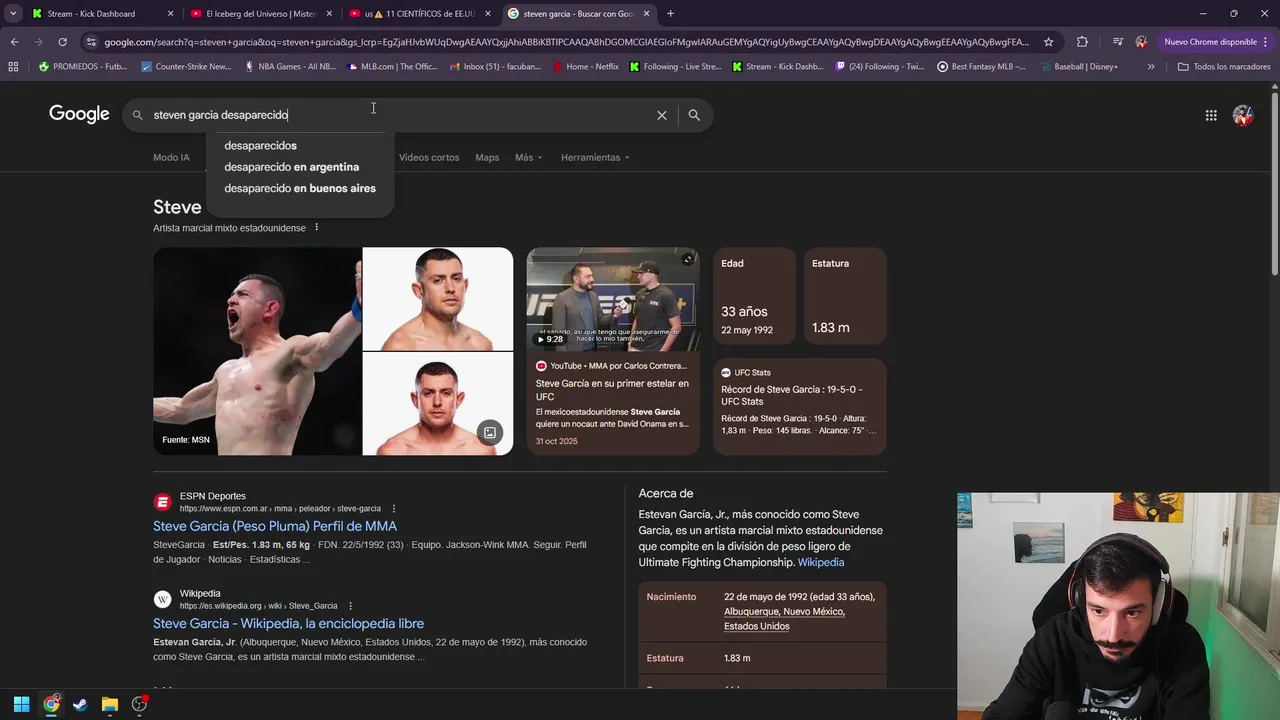Open Todos los marcadores folder
This screenshot has height=720, width=1280.
1224,67
